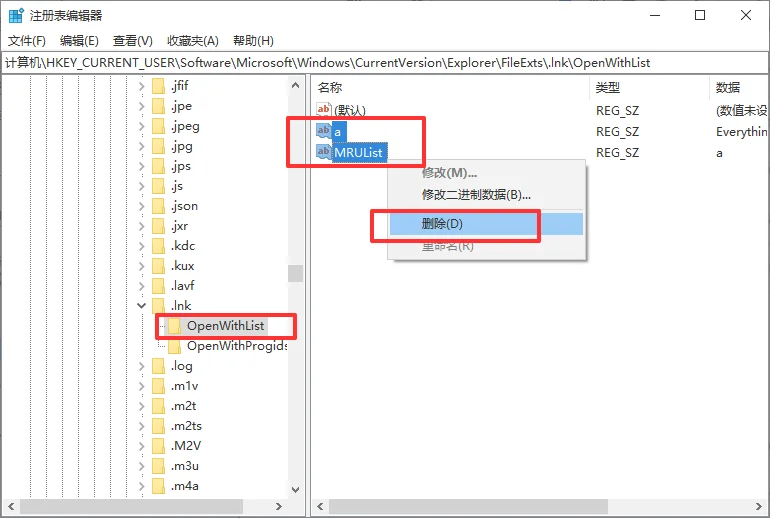
Task: Click the string value icon of MRUList
Action: 324,152
